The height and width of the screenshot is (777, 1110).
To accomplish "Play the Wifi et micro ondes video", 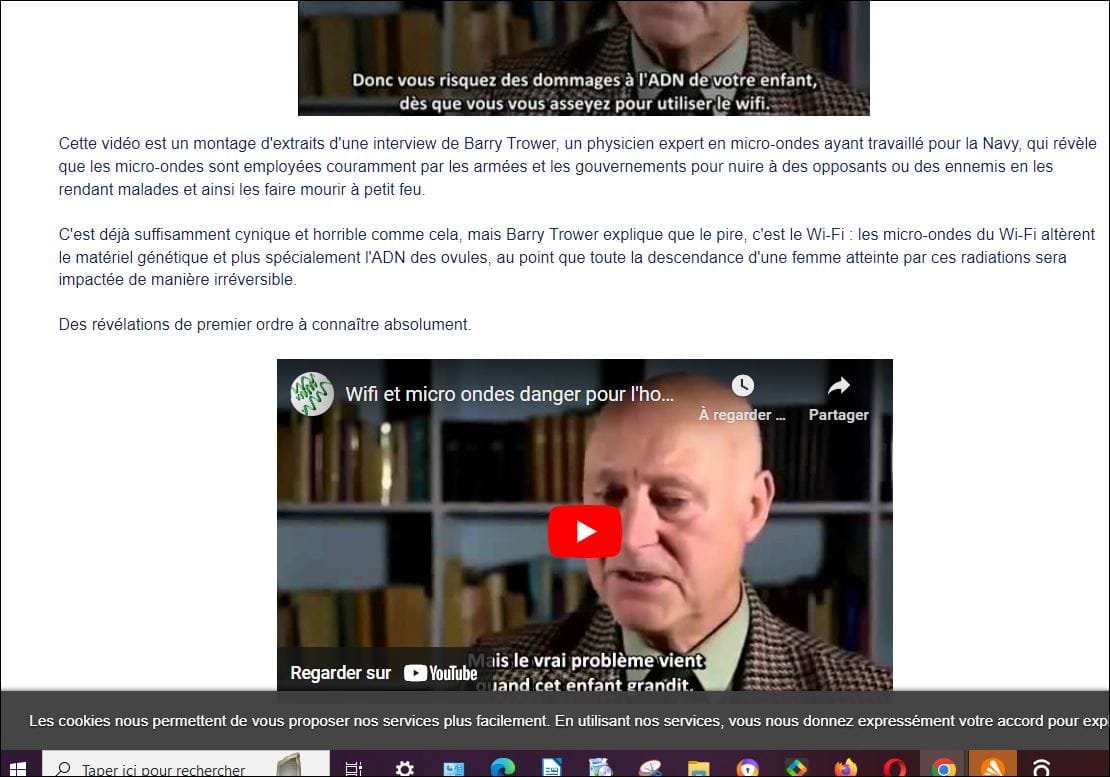I will [585, 531].
